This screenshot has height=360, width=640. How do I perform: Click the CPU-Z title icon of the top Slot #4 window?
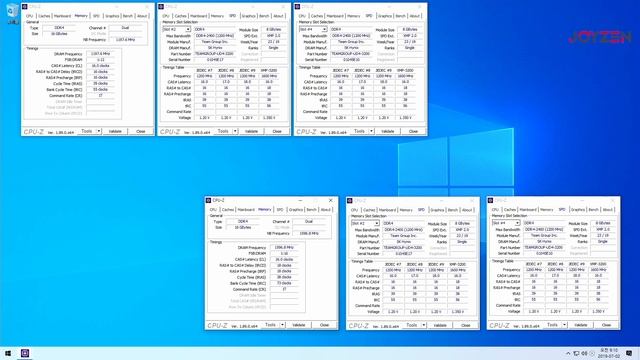click(x=297, y=7)
